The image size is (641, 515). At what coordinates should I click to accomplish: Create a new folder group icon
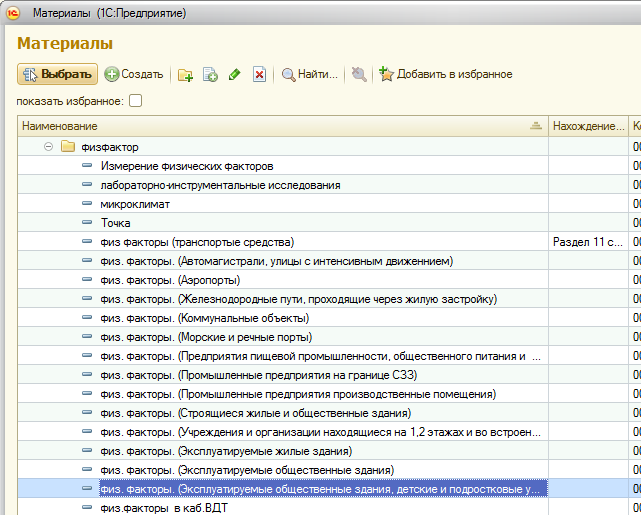(185, 75)
